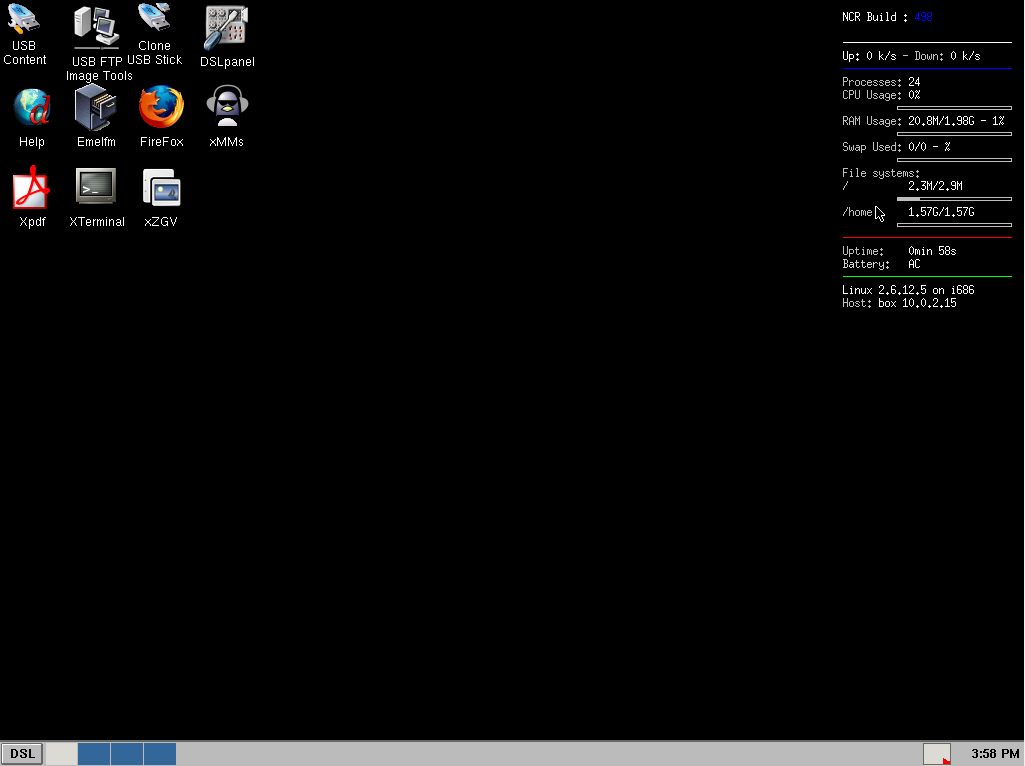
Task: Start the xMMs music player
Action: point(226,105)
